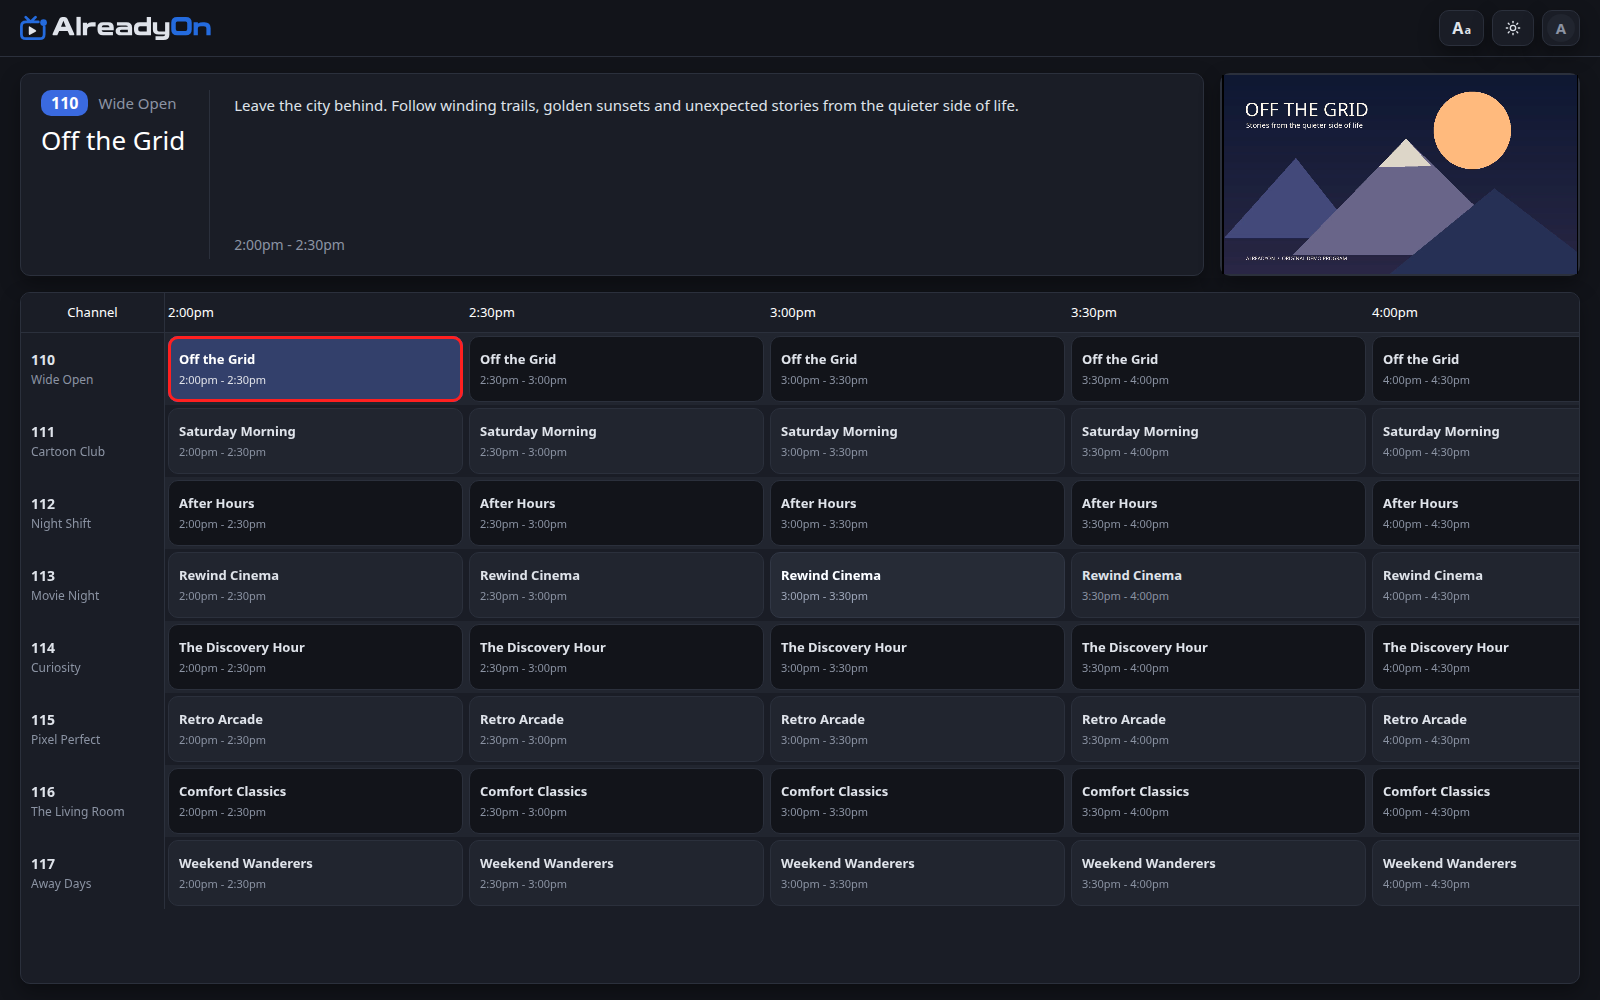Select Comfort Classics 2:00pm - 2:30pm program

[x=315, y=801]
